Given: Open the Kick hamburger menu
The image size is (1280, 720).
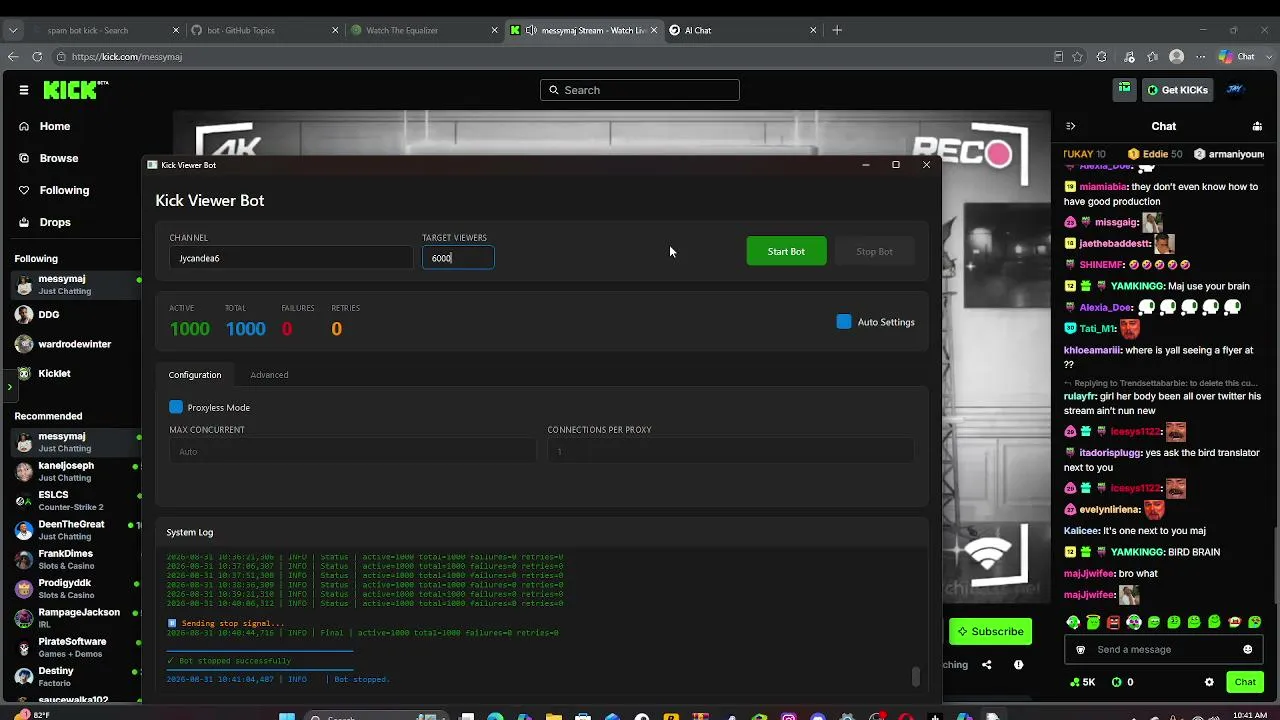Looking at the screenshot, I should coord(24,90).
